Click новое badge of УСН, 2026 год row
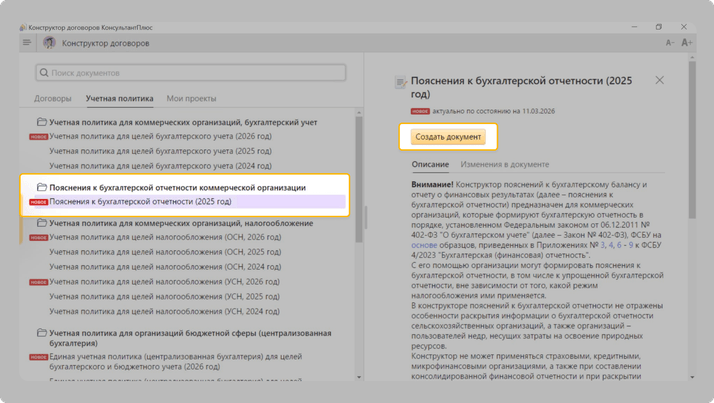The width and height of the screenshot is (714, 403). click(x=39, y=282)
